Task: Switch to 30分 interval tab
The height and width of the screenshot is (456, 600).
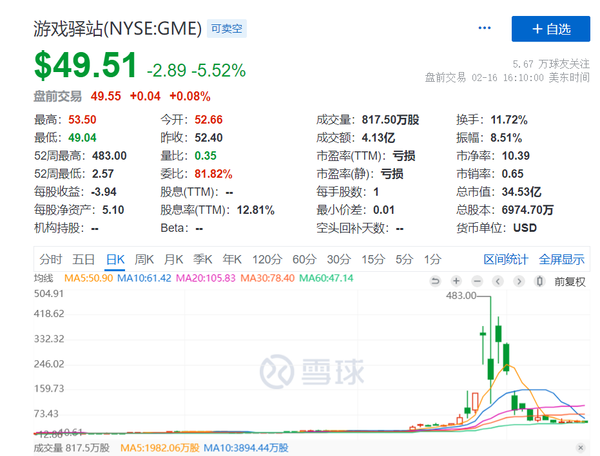Action: pos(339,259)
